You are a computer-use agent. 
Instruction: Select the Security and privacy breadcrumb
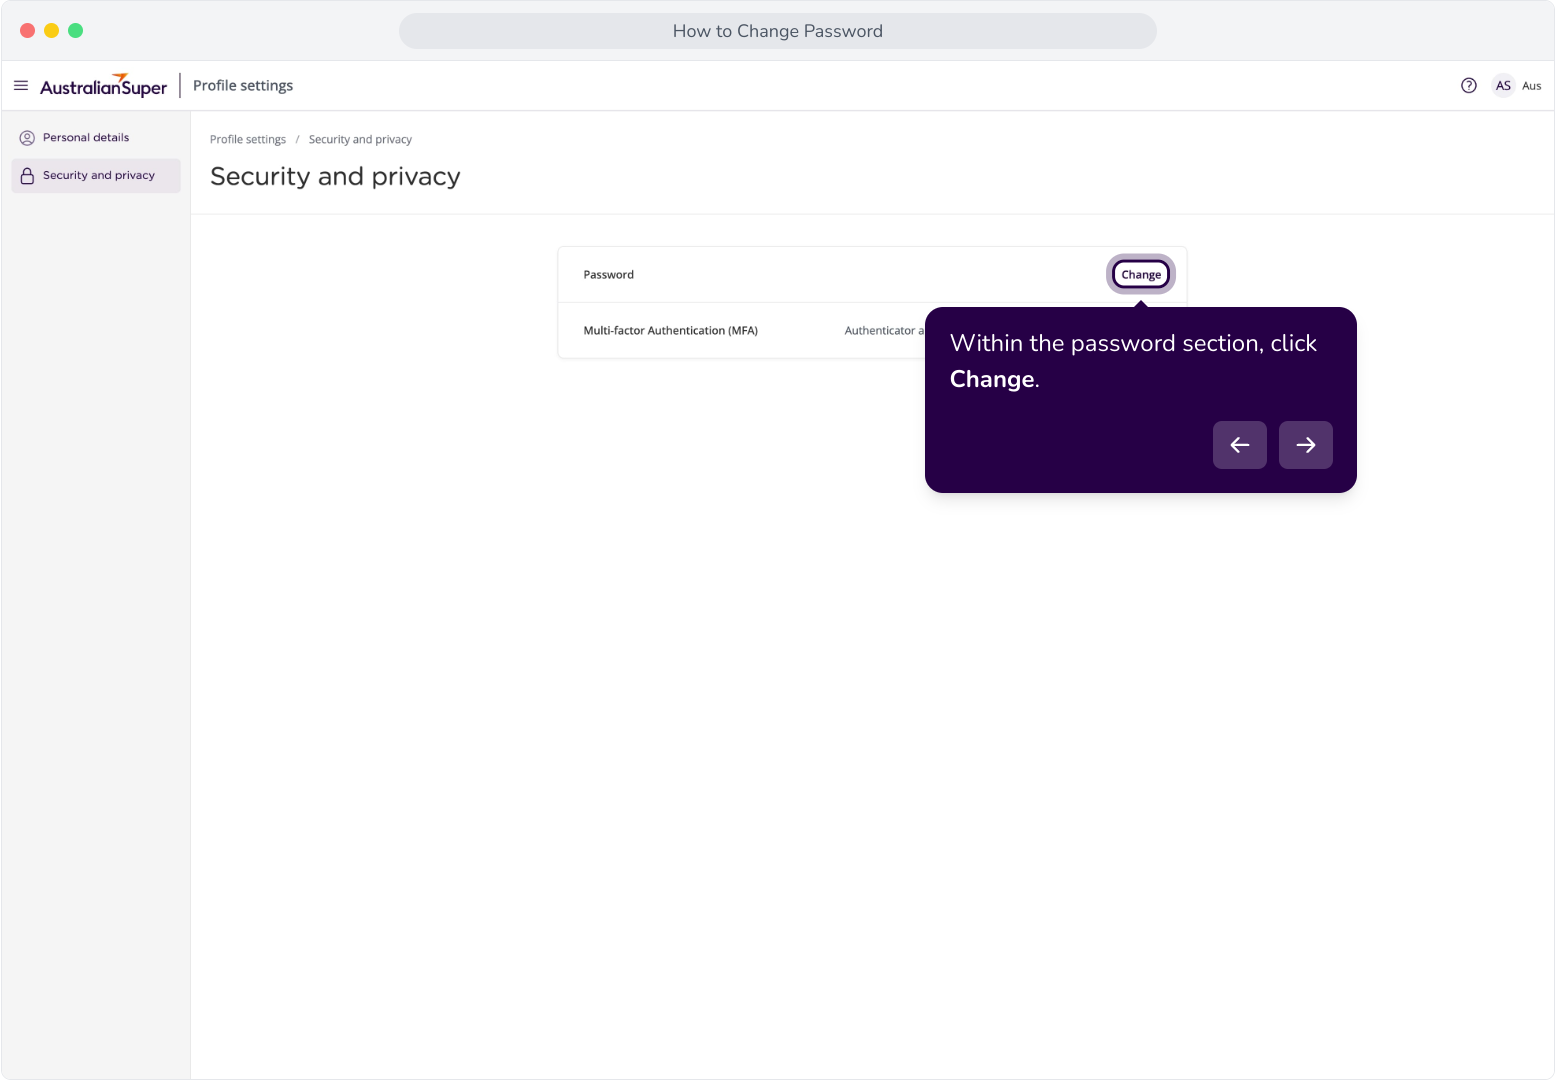click(360, 140)
